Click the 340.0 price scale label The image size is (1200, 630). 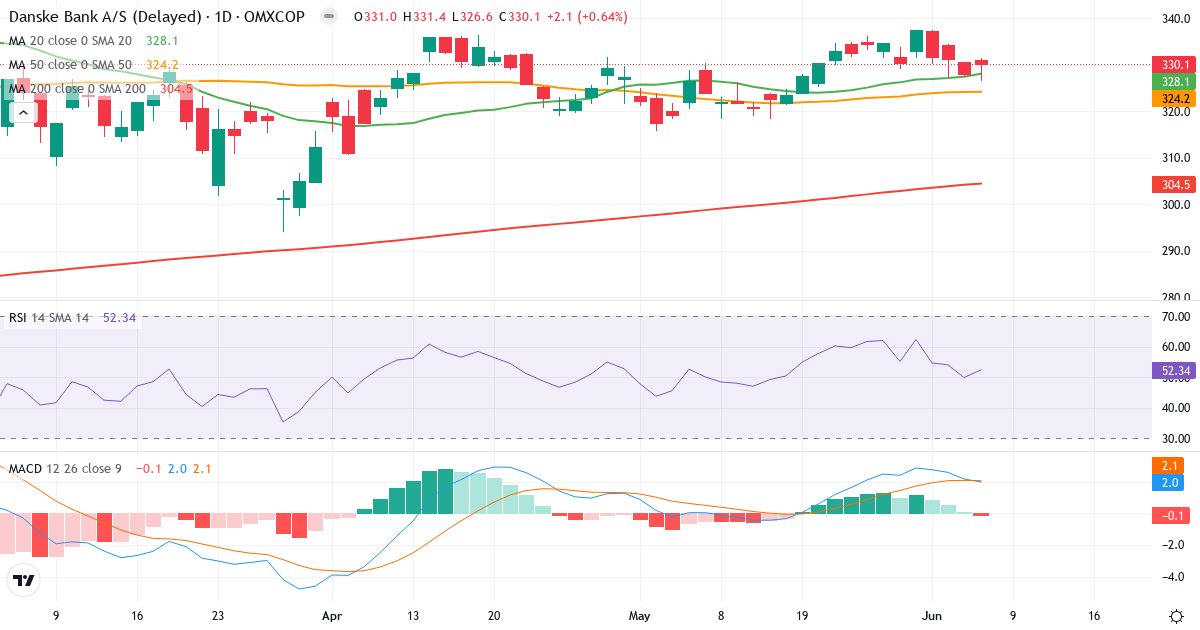pos(1175,19)
